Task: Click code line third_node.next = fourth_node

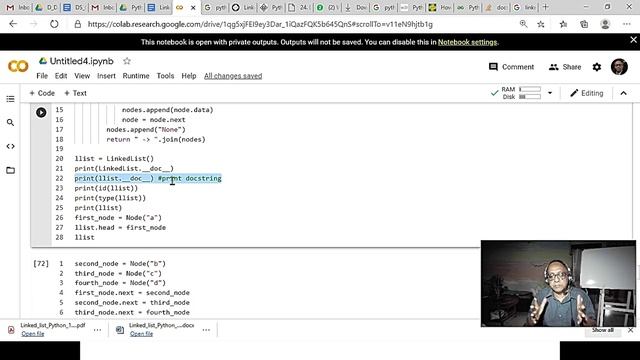Action: [x=132, y=312]
